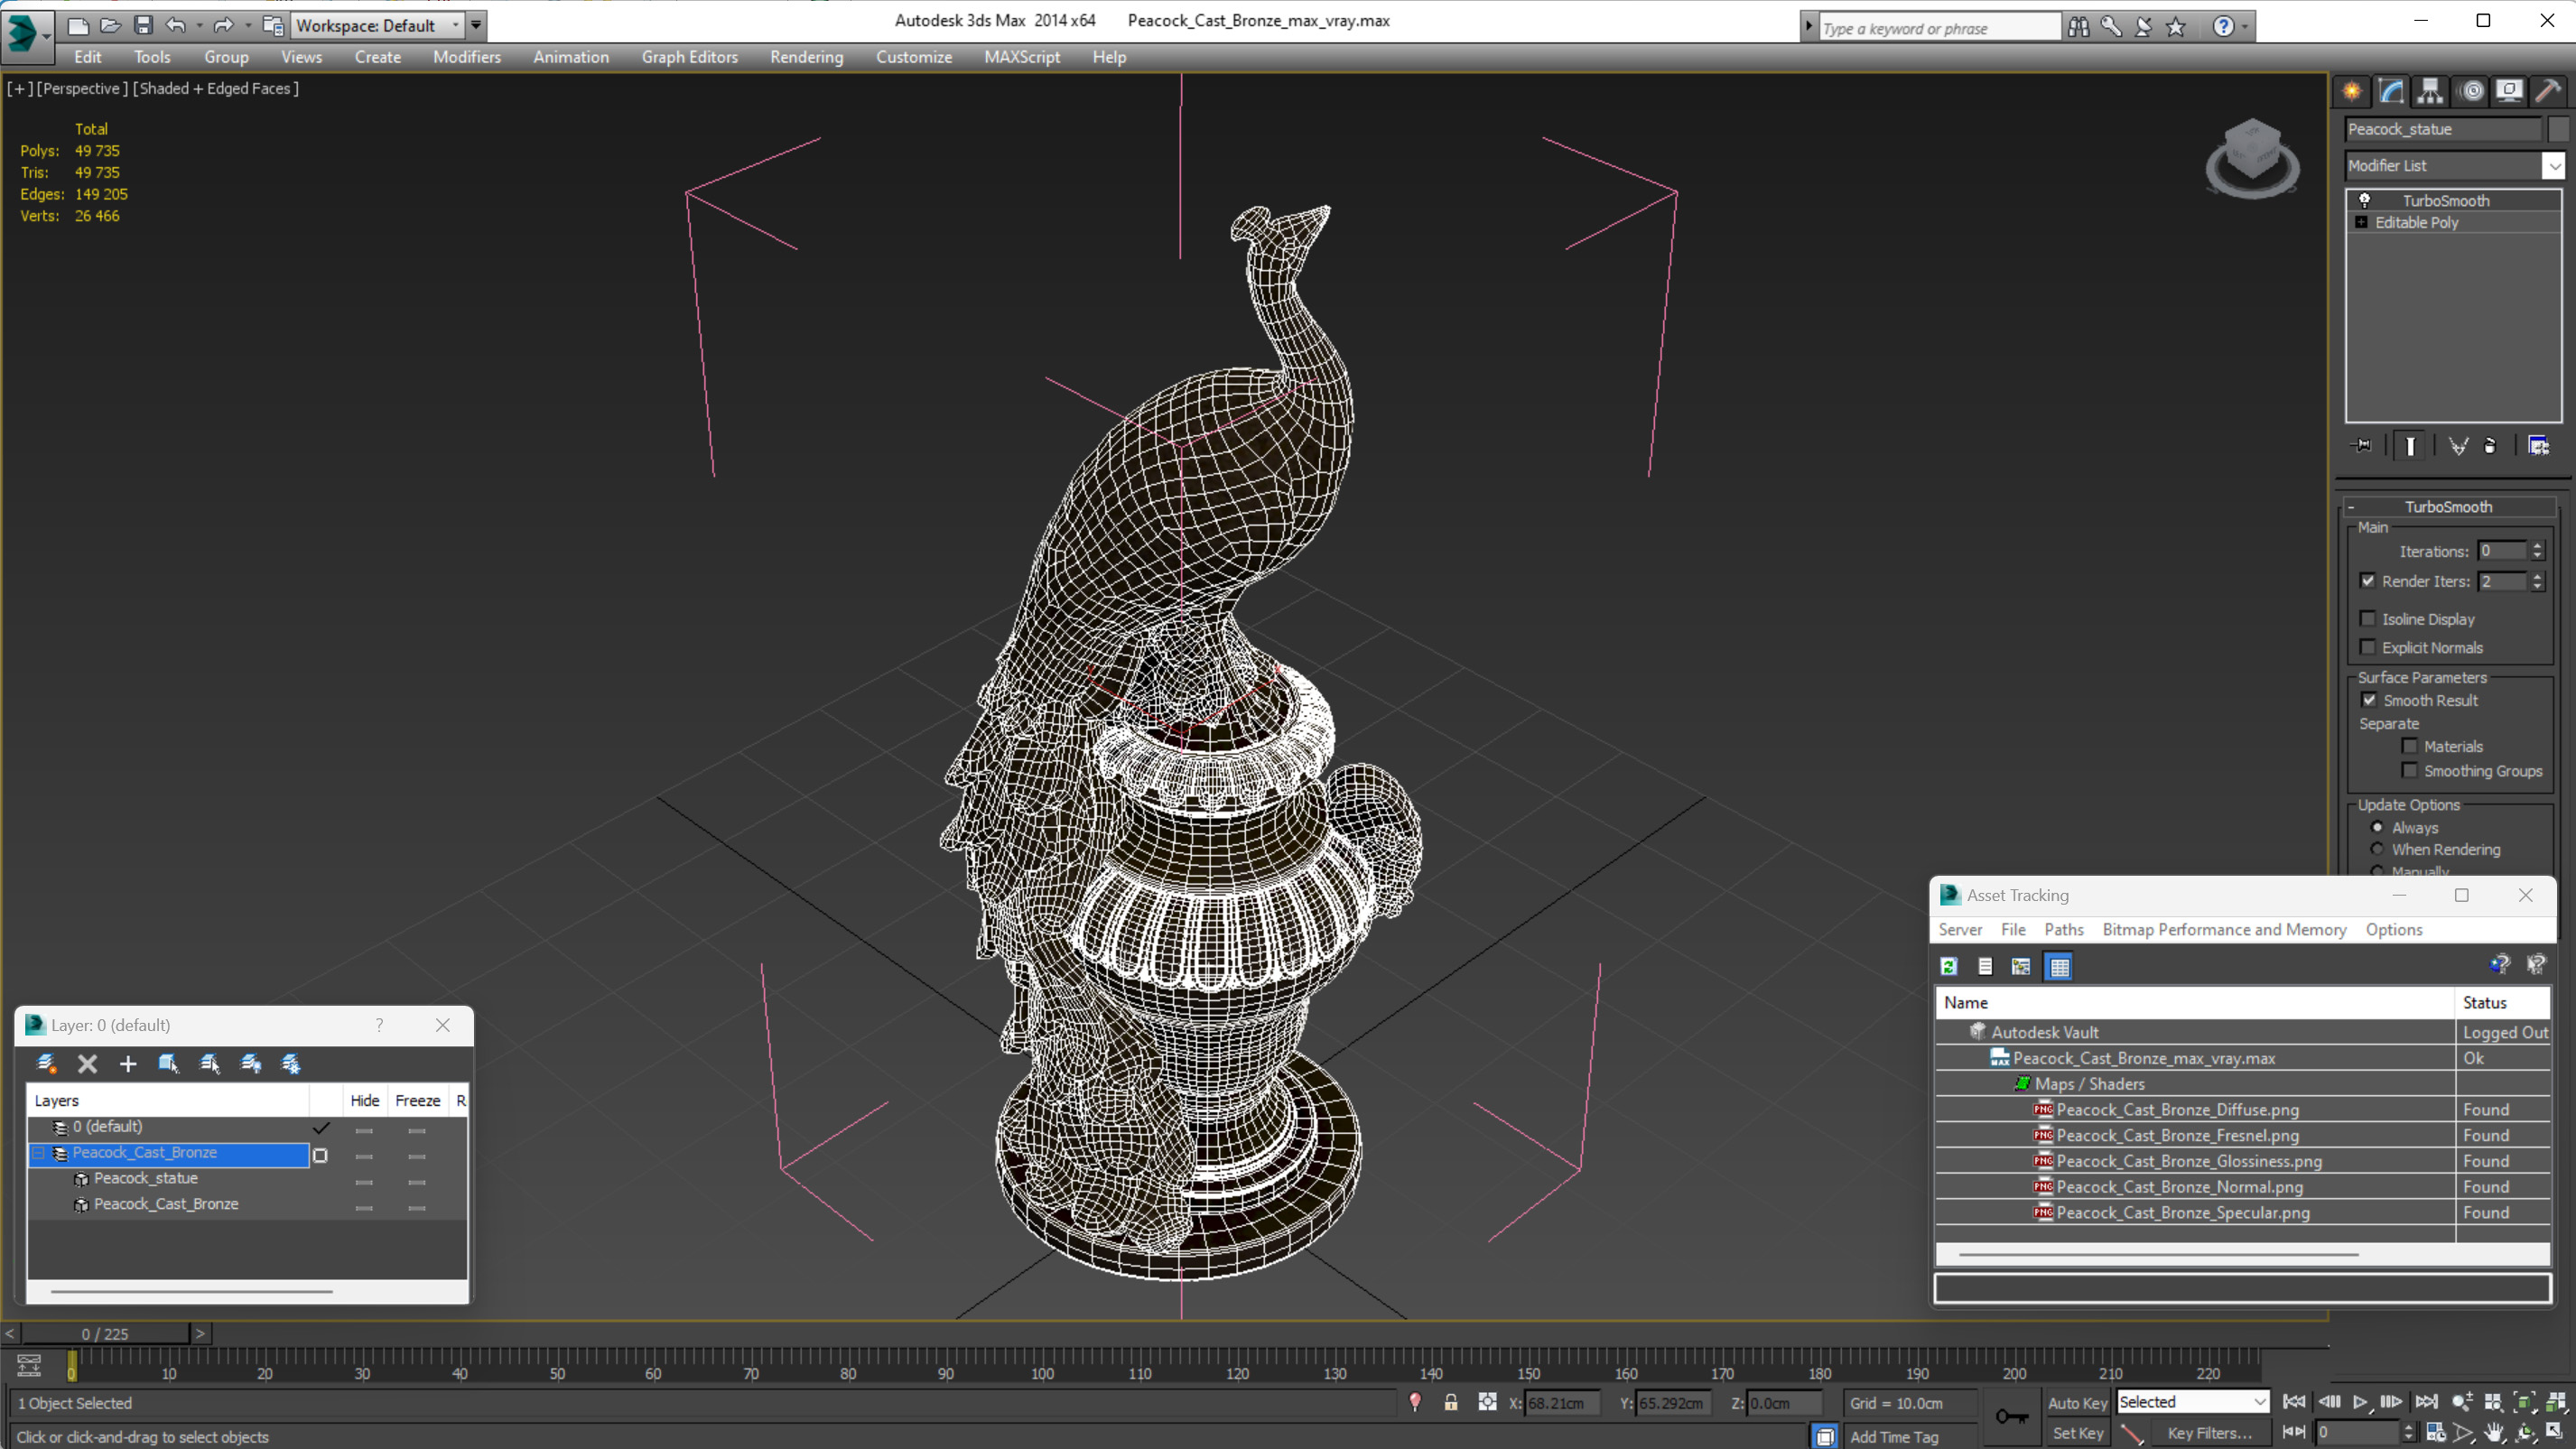Image resolution: width=2576 pixels, height=1449 pixels.
Task: Click the Auto Key button
Action: click(x=2077, y=1403)
